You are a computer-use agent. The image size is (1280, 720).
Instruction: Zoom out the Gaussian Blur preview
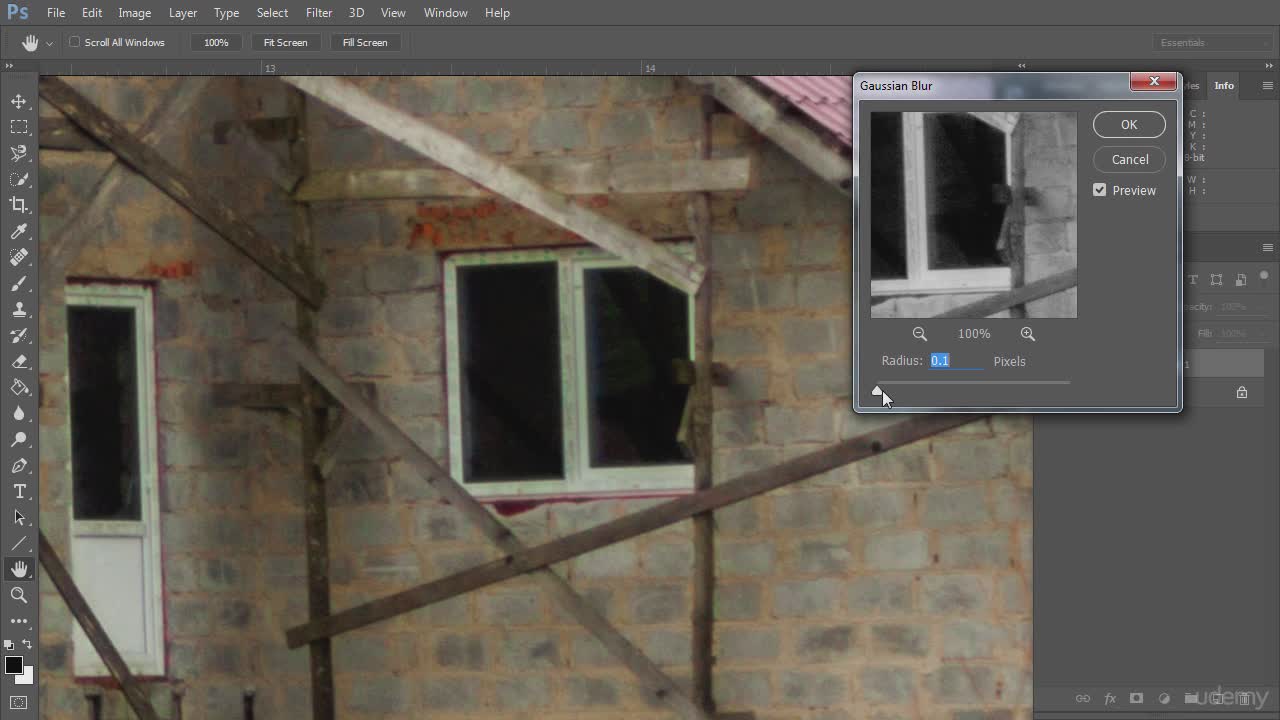pos(920,334)
